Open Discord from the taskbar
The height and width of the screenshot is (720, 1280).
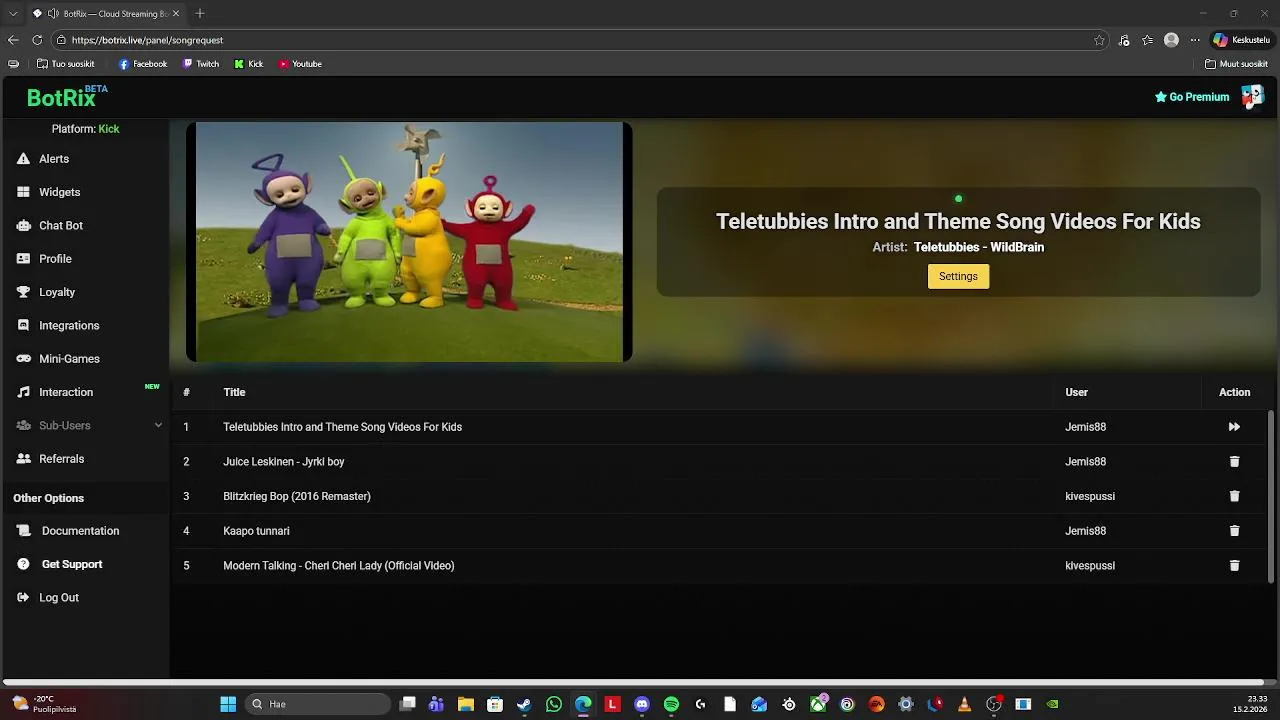(642, 704)
